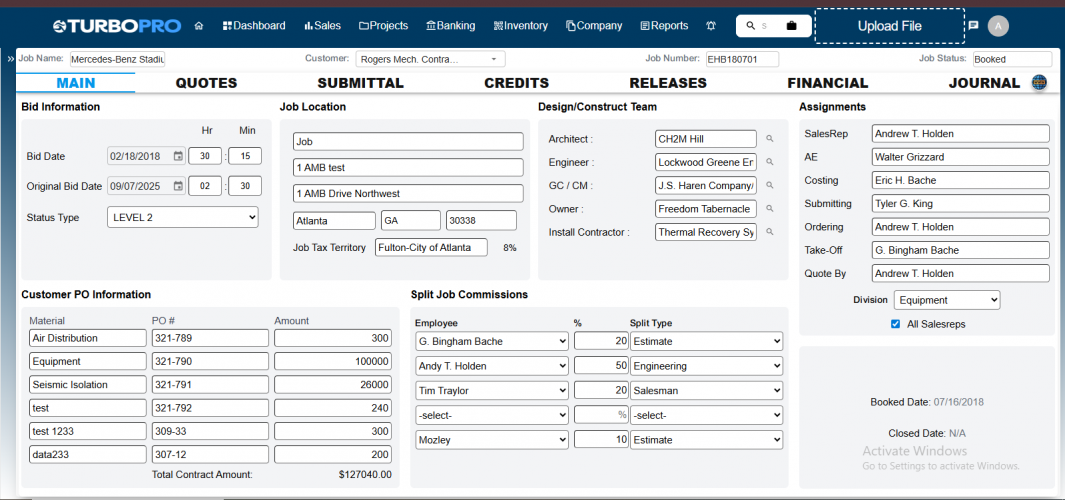Click the Bid Date hour field
Viewport: 1065px width, 500px height.
pos(205,156)
